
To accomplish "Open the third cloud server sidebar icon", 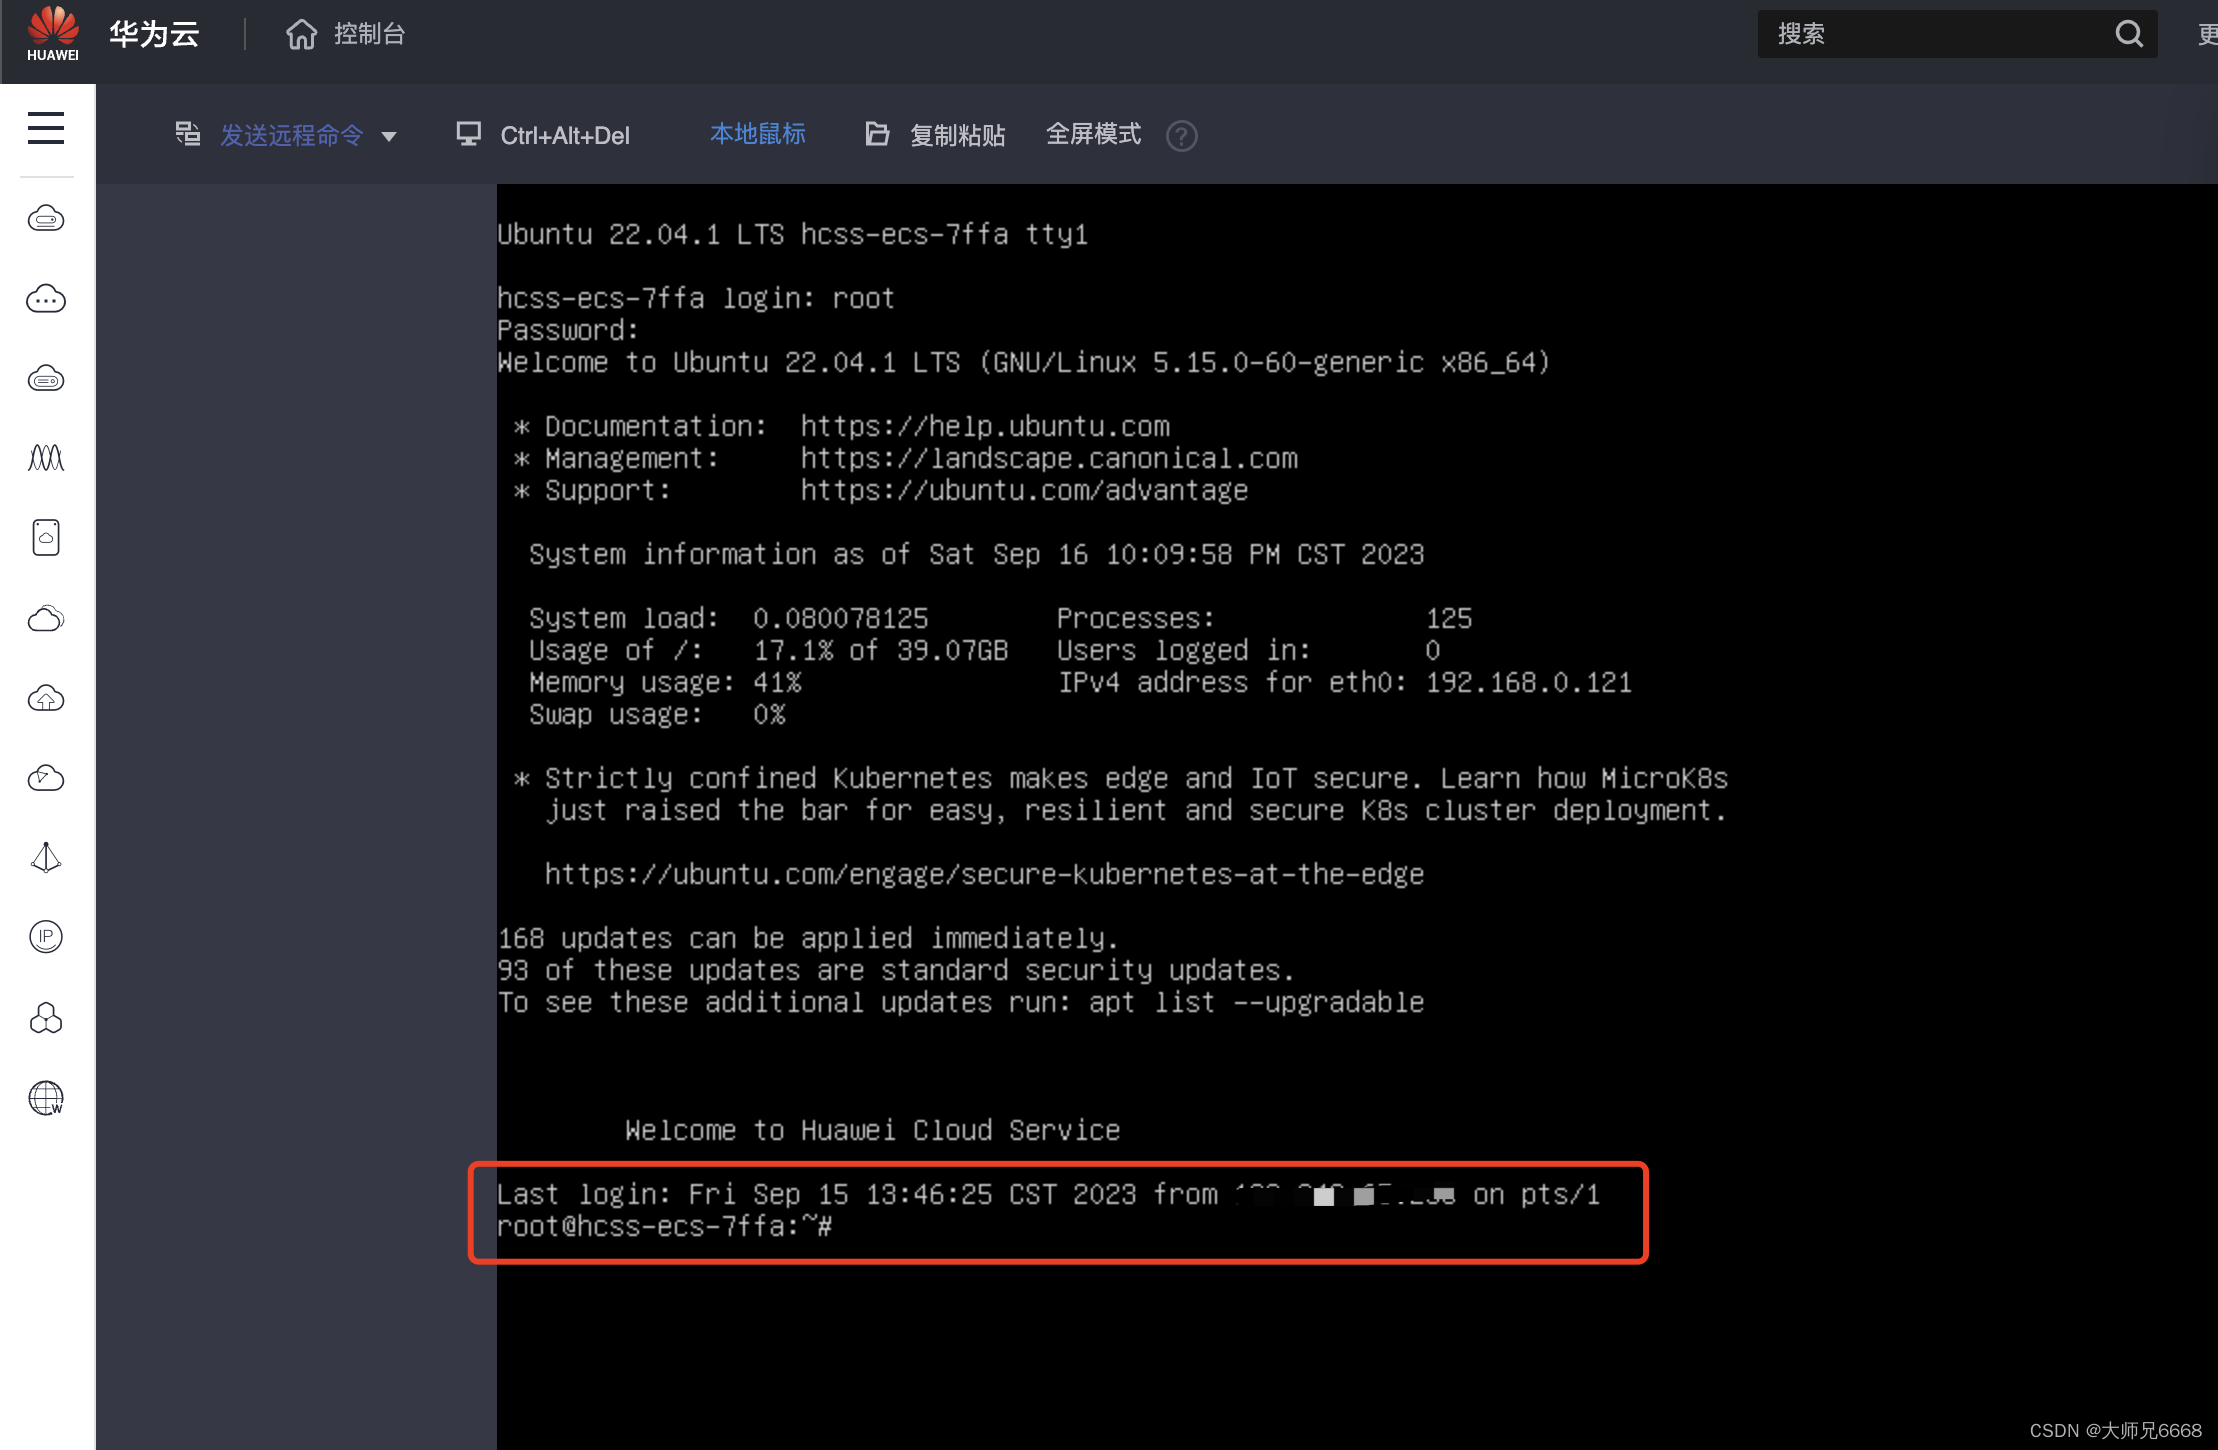I will click(x=46, y=378).
